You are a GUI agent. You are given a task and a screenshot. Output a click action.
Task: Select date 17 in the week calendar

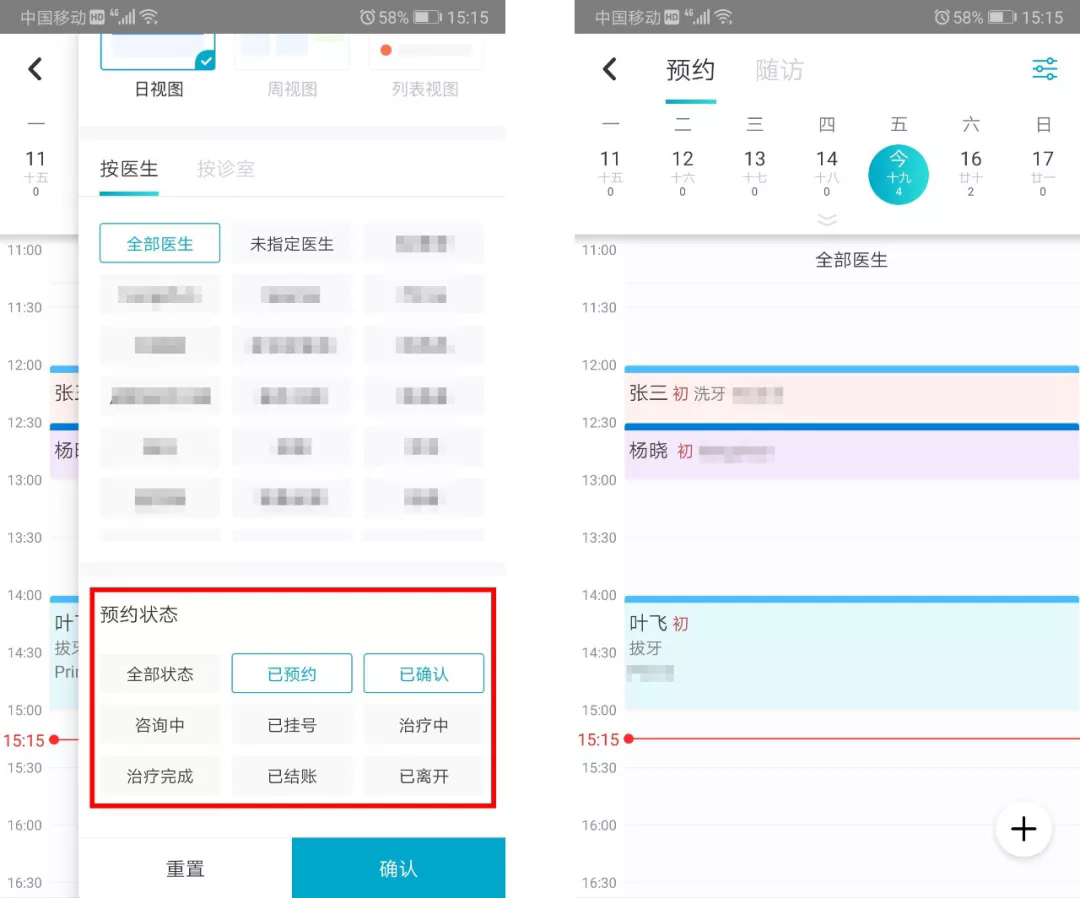(x=1043, y=173)
